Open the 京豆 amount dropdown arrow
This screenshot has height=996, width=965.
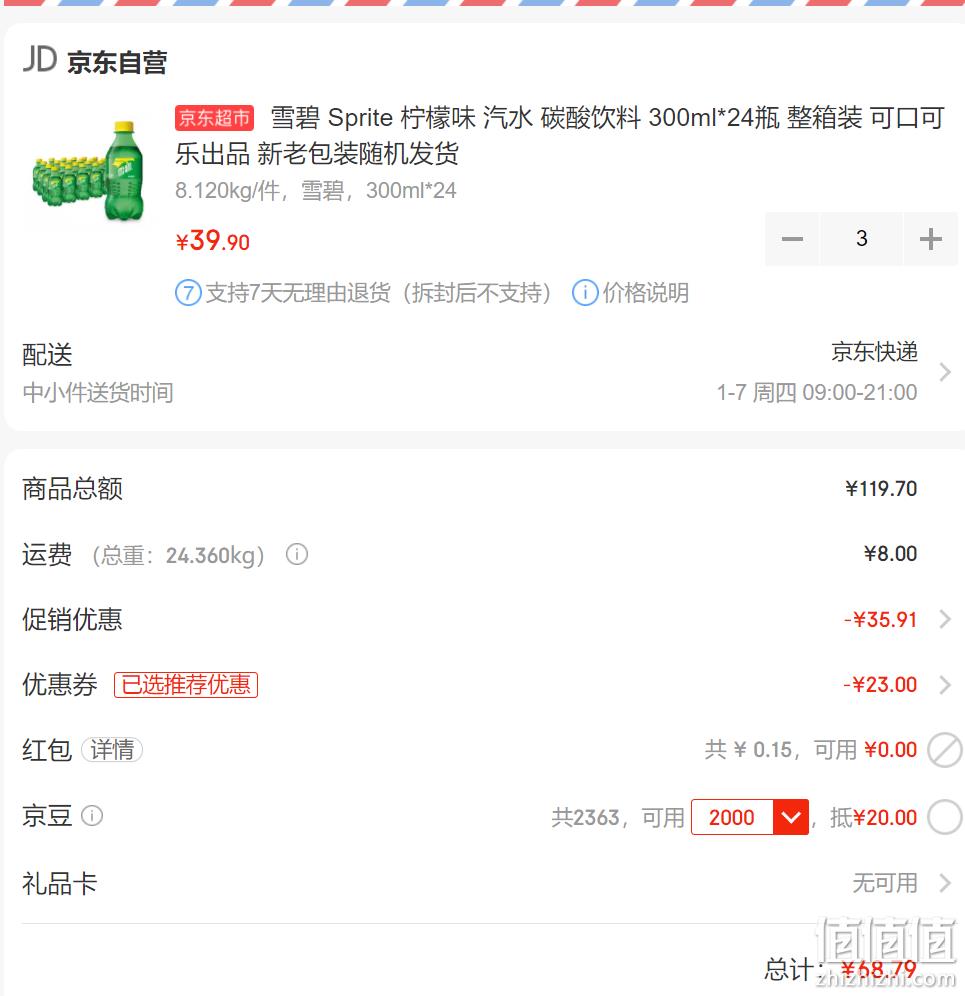790,817
